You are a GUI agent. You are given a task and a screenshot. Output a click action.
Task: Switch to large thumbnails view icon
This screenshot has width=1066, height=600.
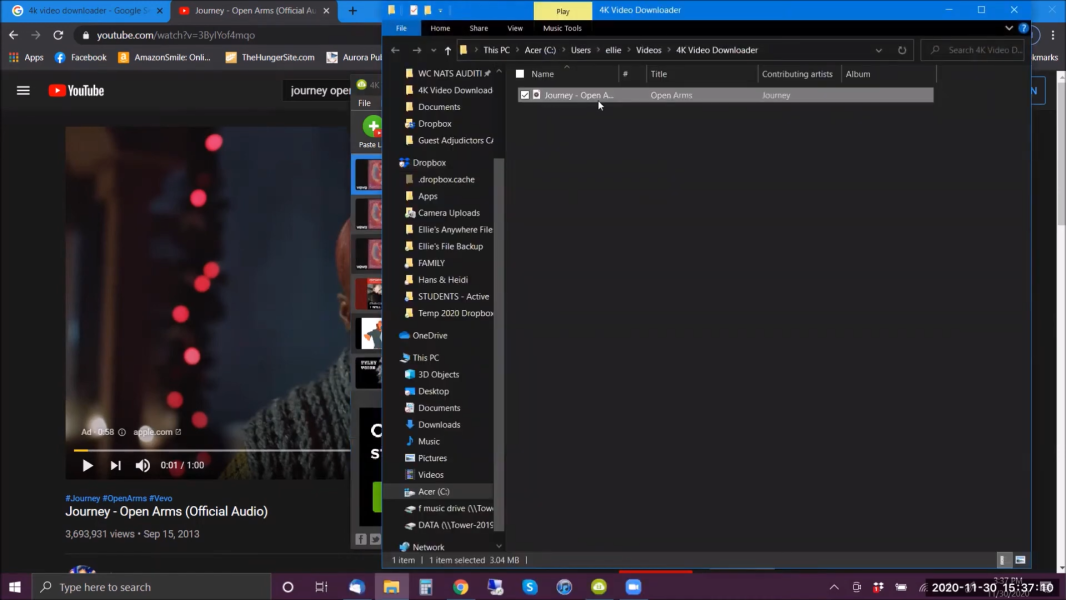tap(1020, 560)
